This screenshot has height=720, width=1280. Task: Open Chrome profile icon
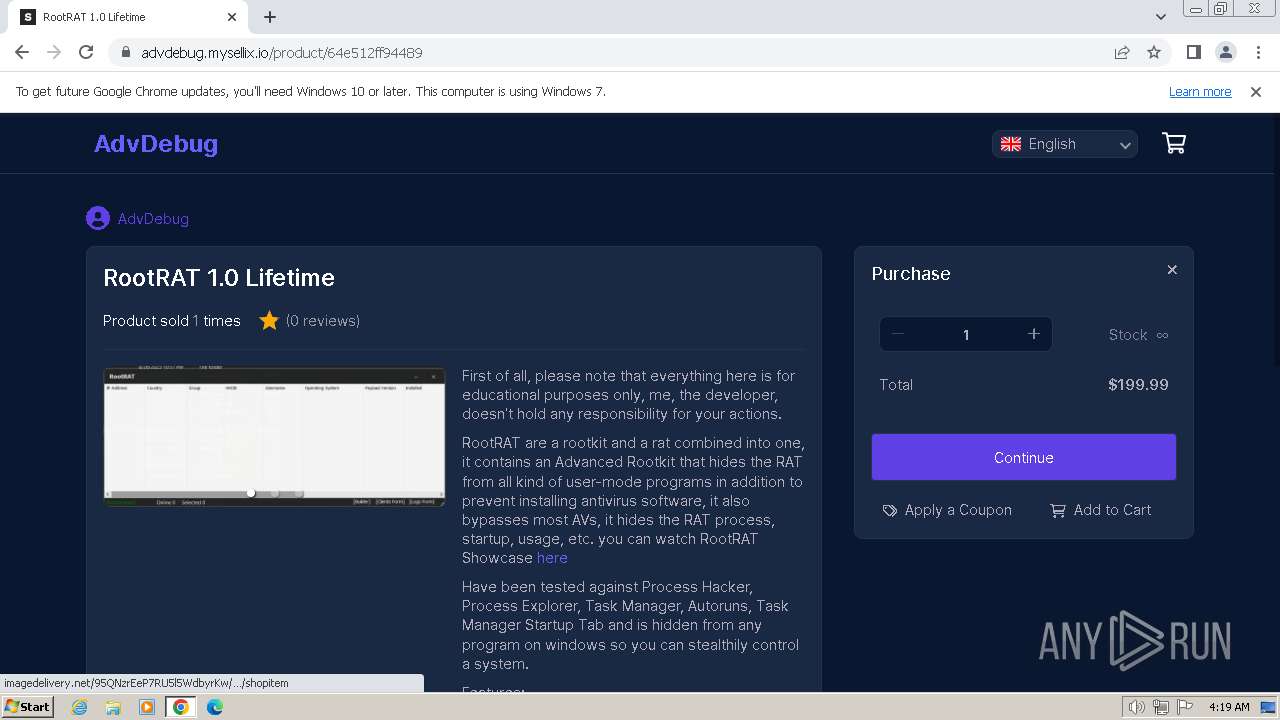pyautogui.click(x=1225, y=52)
